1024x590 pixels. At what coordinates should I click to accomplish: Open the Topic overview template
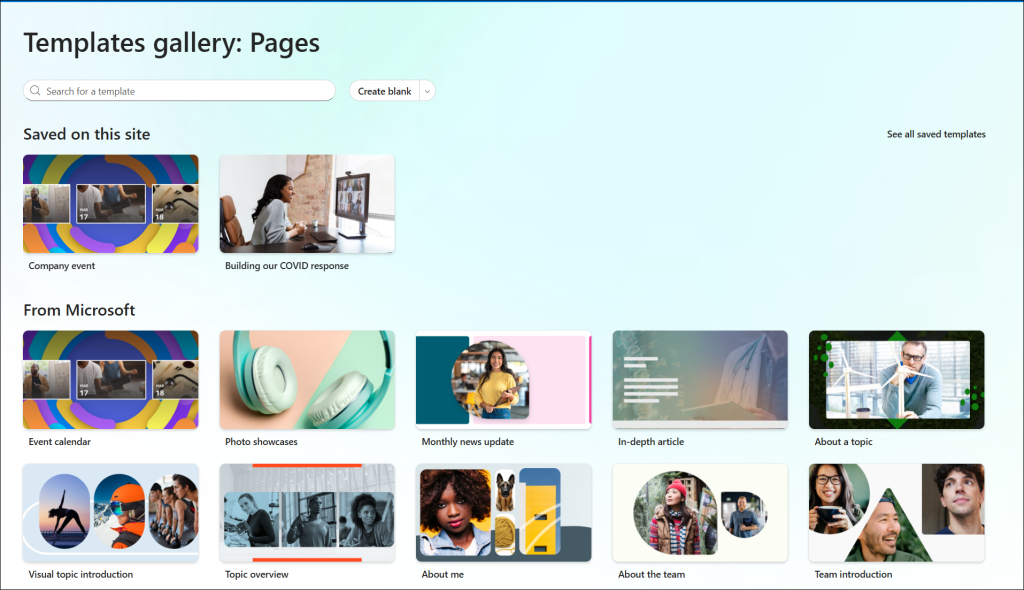click(x=307, y=513)
